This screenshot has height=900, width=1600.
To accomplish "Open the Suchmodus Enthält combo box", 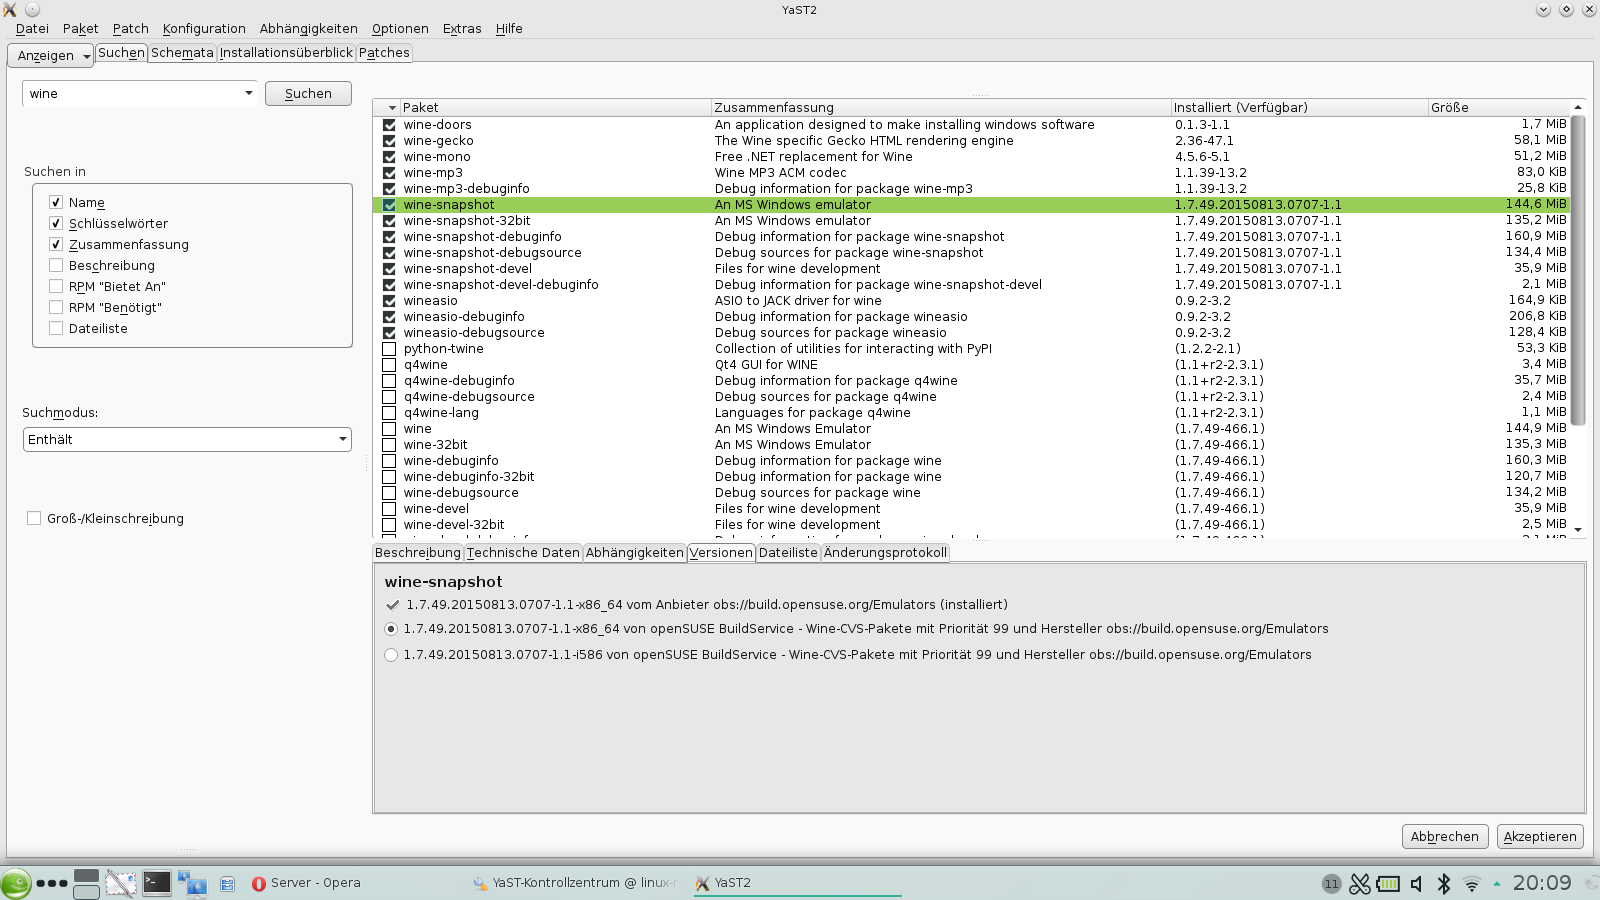I will (187, 439).
